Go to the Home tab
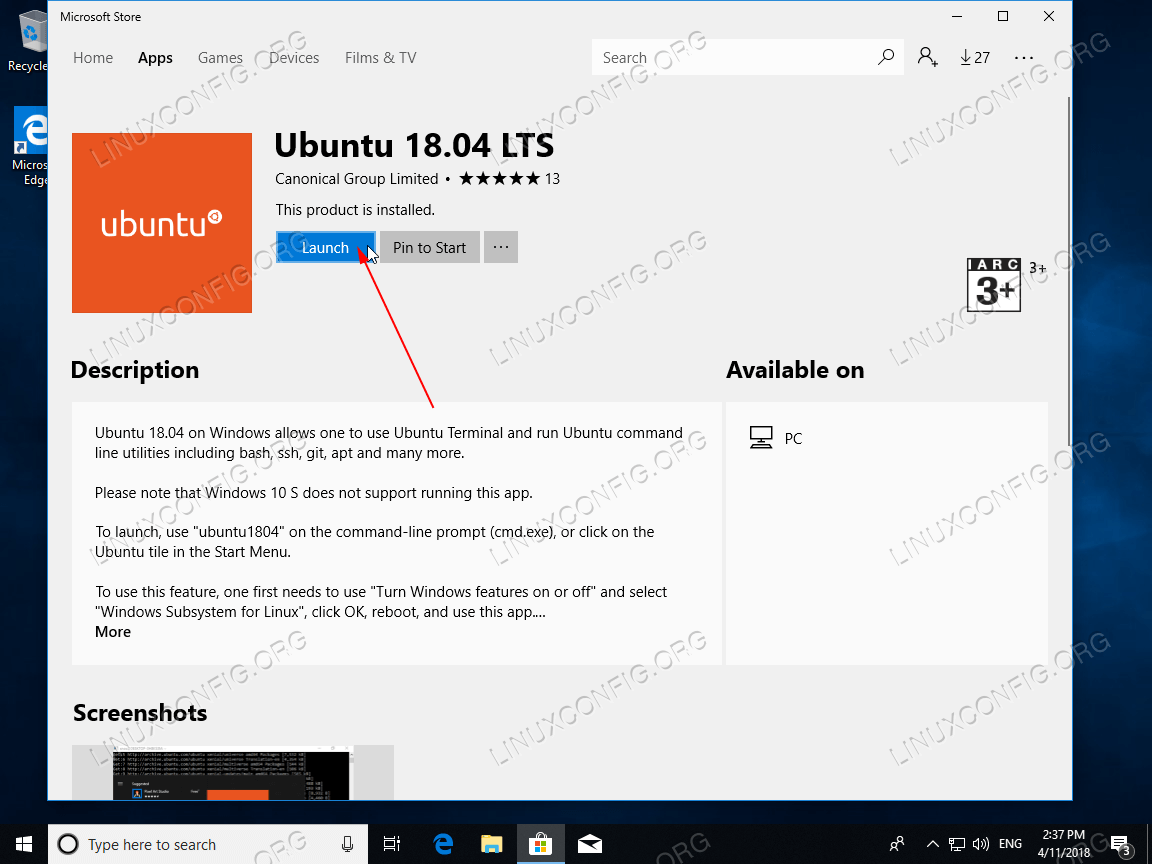 pyautogui.click(x=93, y=57)
